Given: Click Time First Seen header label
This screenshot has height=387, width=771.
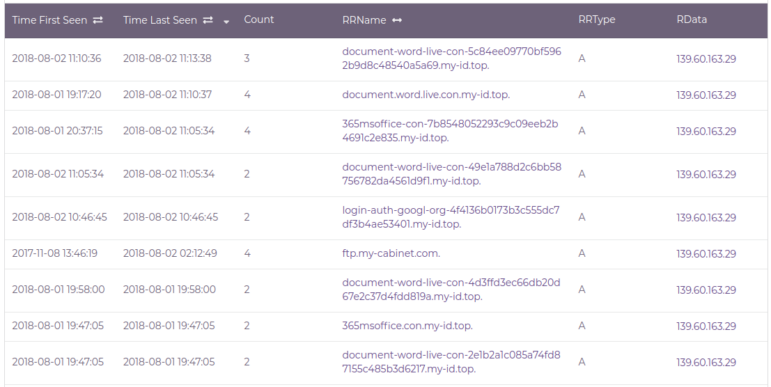Looking at the screenshot, I should click(x=50, y=20).
